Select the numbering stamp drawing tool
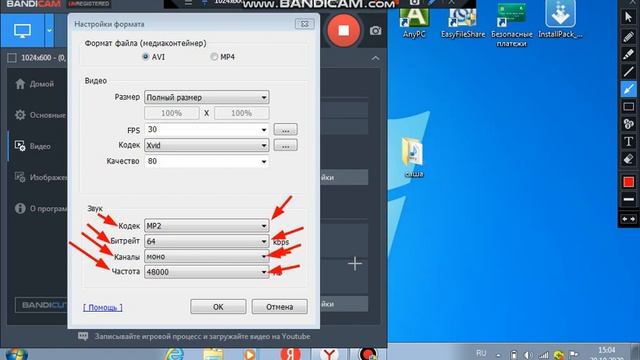 (x=628, y=124)
